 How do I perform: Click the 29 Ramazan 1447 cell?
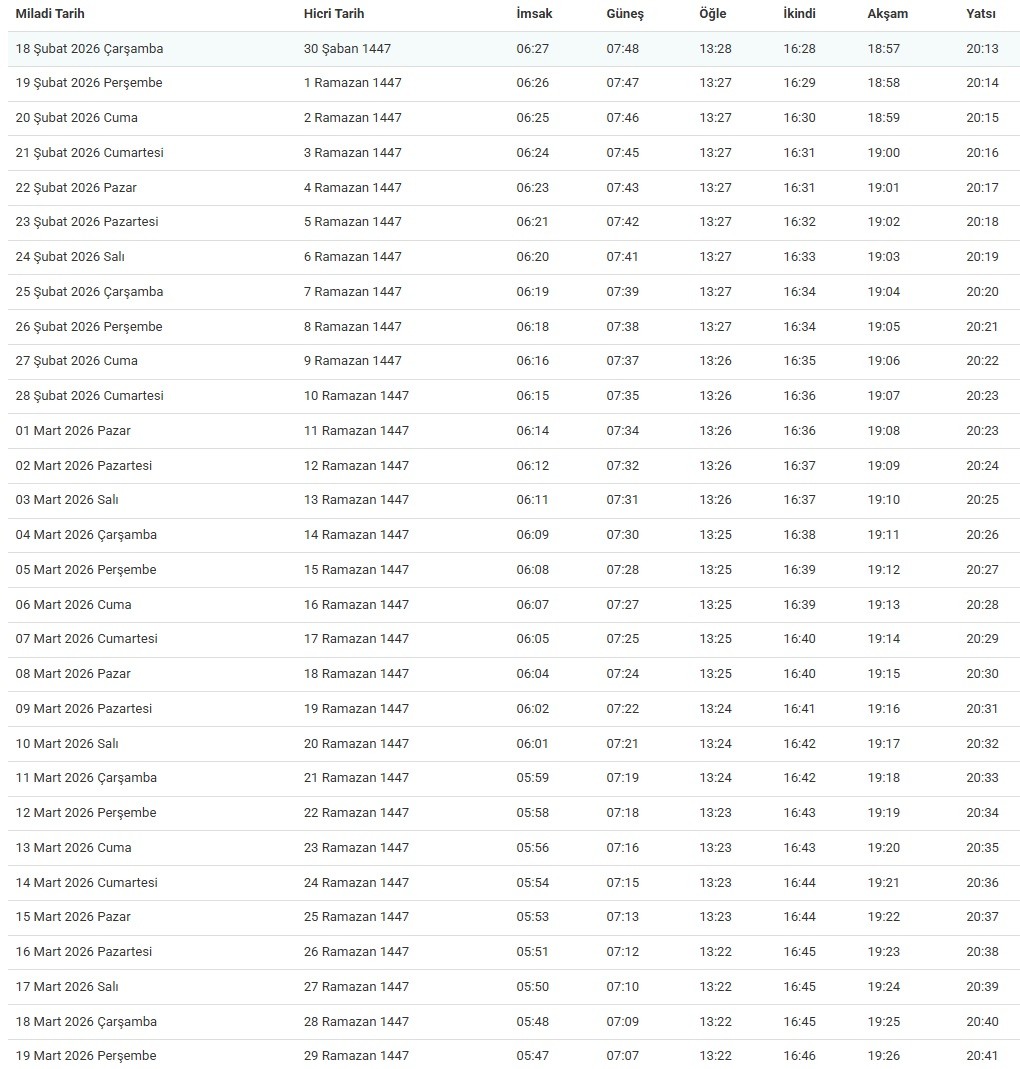(356, 1056)
